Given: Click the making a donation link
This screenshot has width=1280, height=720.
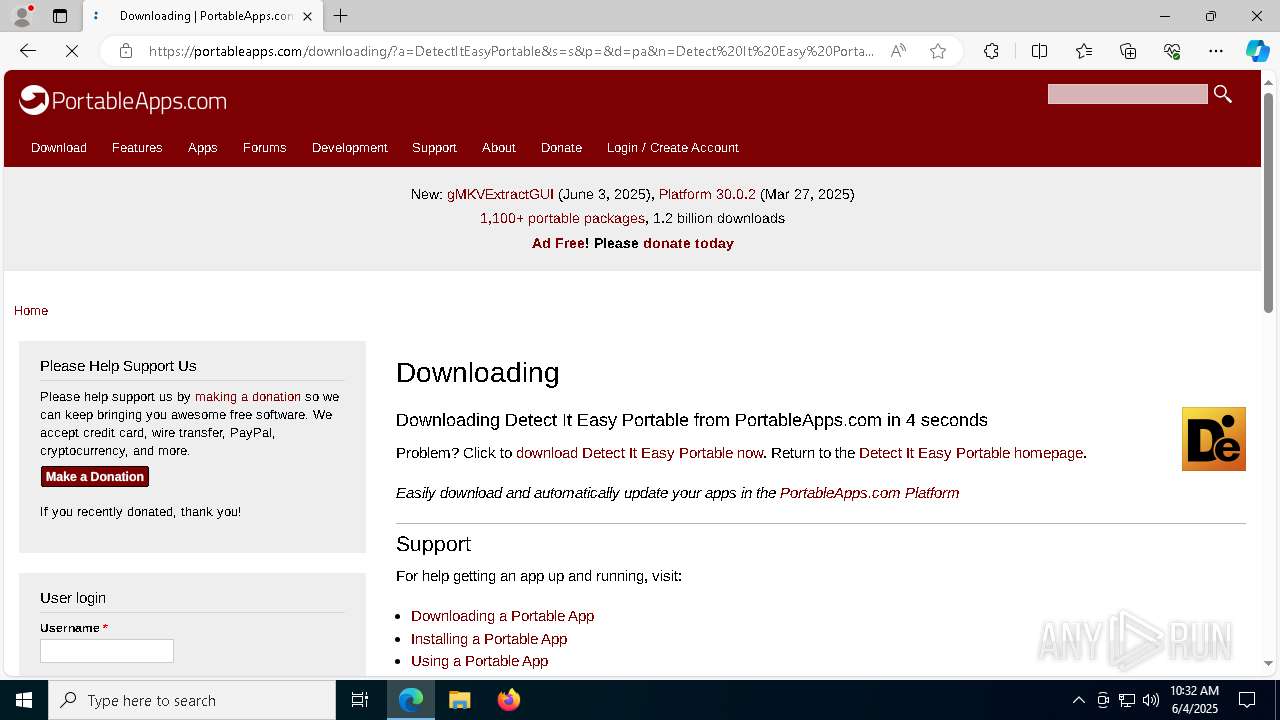Looking at the screenshot, I should [248, 397].
